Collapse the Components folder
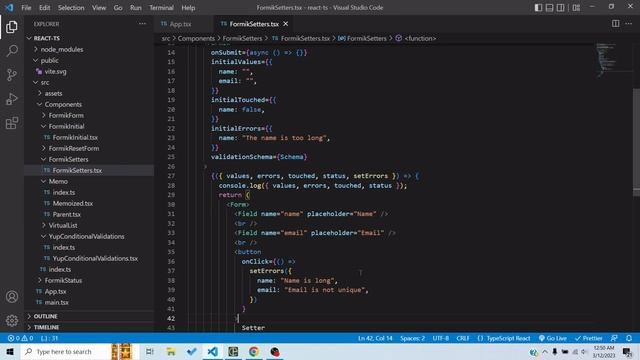640x360 pixels. pos(89,104)
